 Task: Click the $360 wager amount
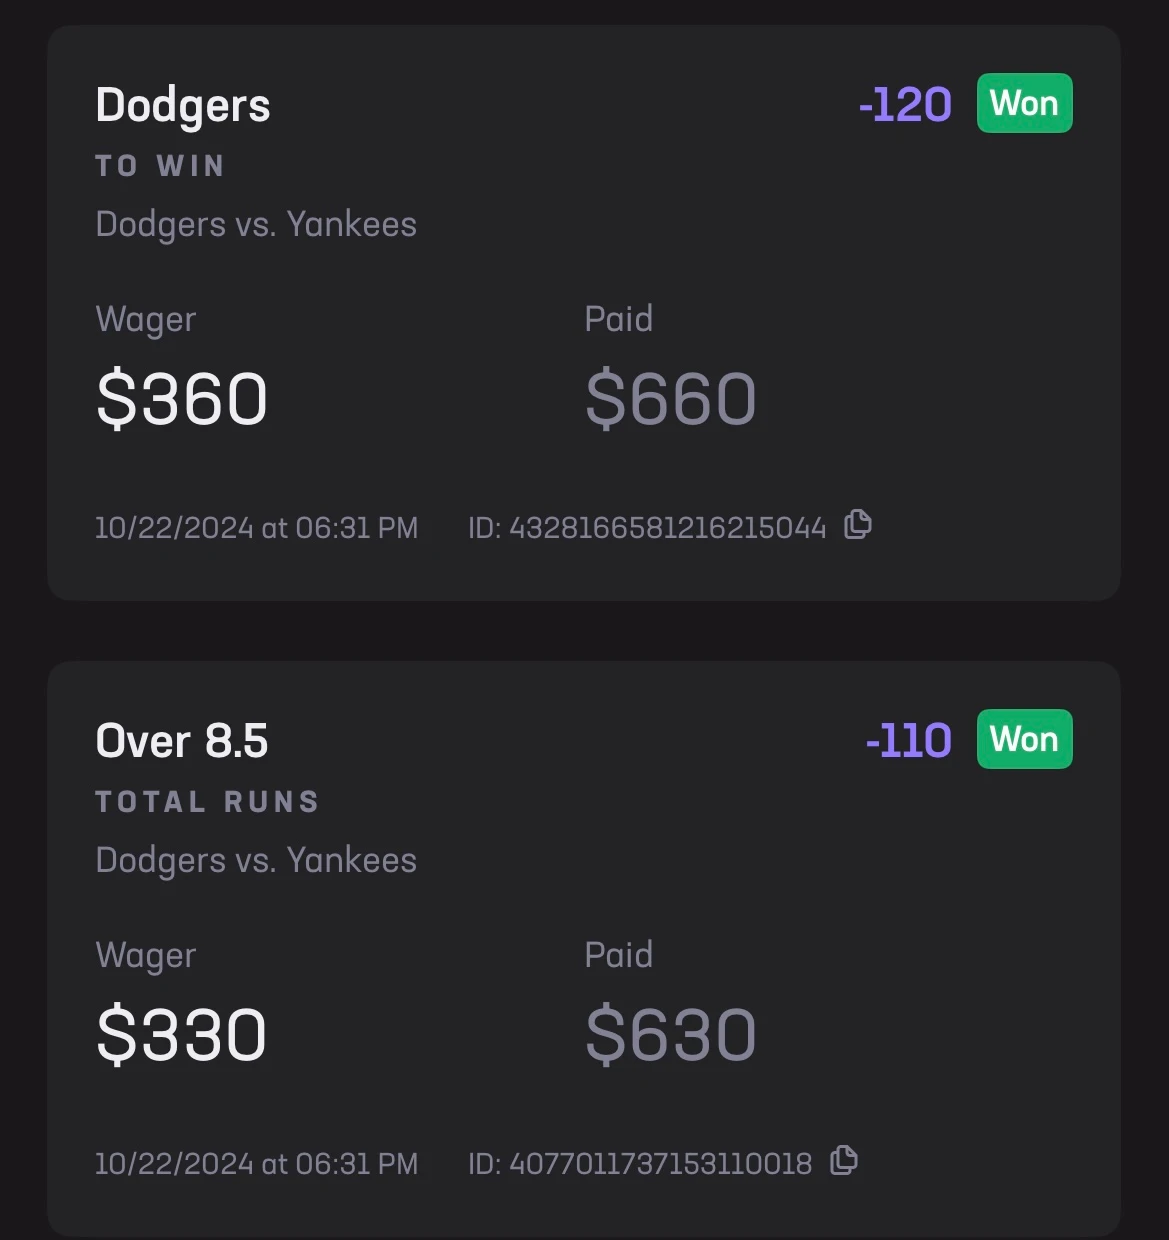pos(182,398)
